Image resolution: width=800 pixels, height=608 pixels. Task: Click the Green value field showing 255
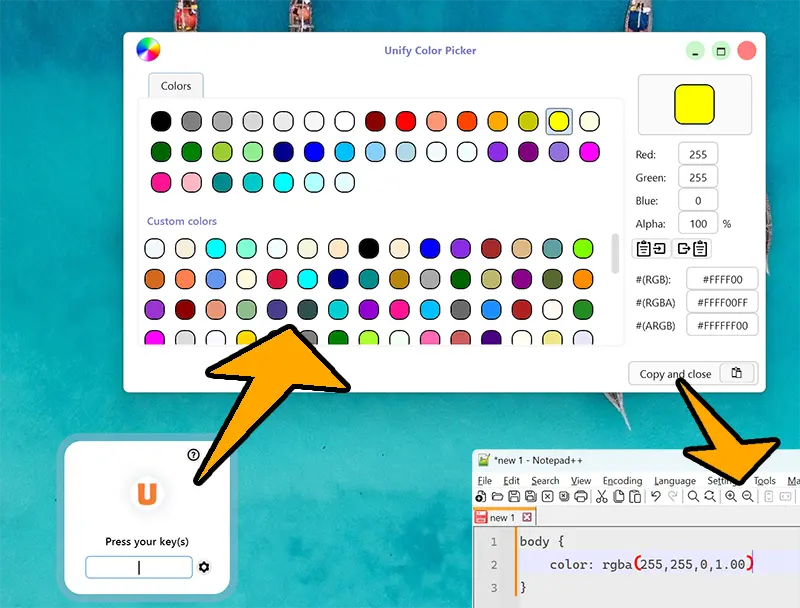tap(698, 178)
